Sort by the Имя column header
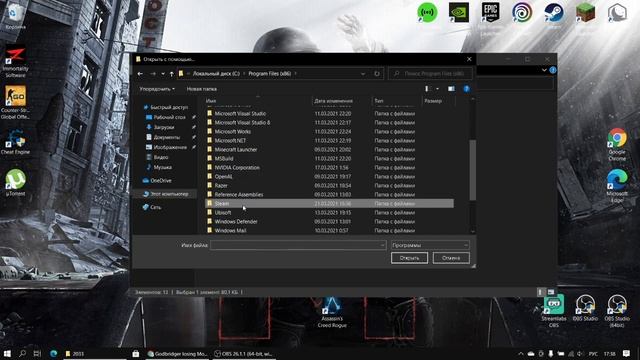This screenshot has width=640, height=360. 211,101
